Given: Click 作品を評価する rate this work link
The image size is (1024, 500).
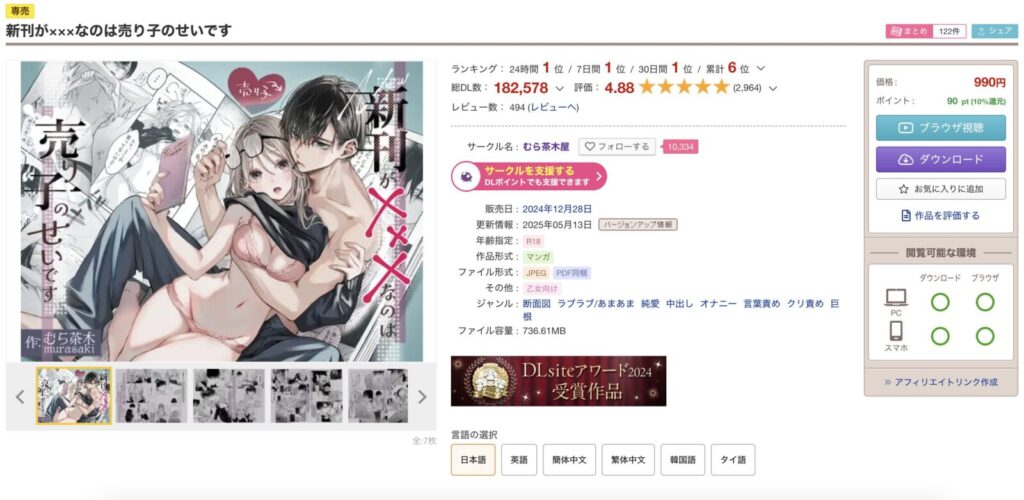Looking at the screenshot, I should coord(940,215).
